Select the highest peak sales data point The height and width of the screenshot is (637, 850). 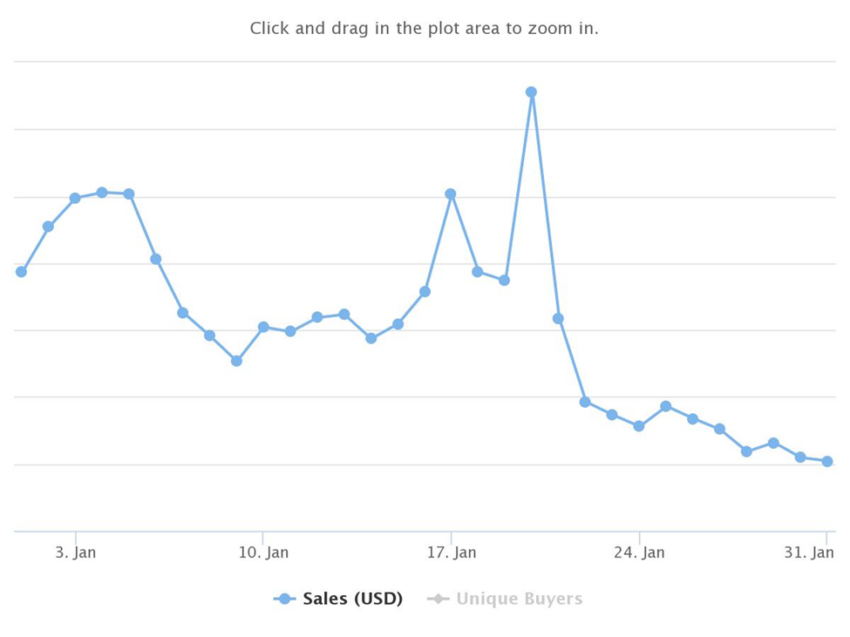tap(531, 92)
